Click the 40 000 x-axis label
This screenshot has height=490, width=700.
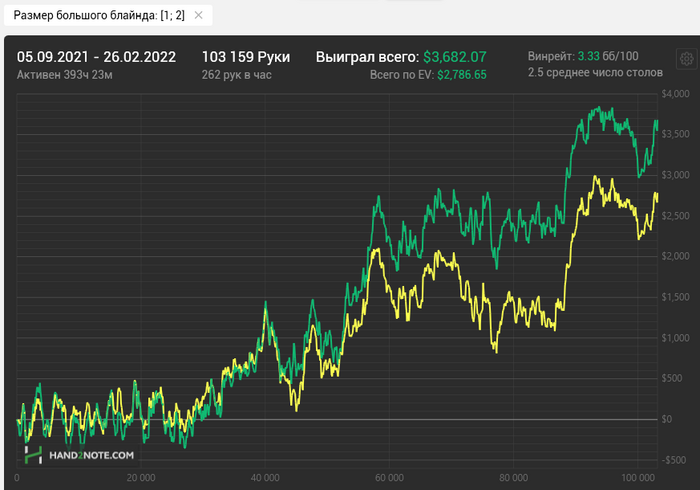(265, 478)
